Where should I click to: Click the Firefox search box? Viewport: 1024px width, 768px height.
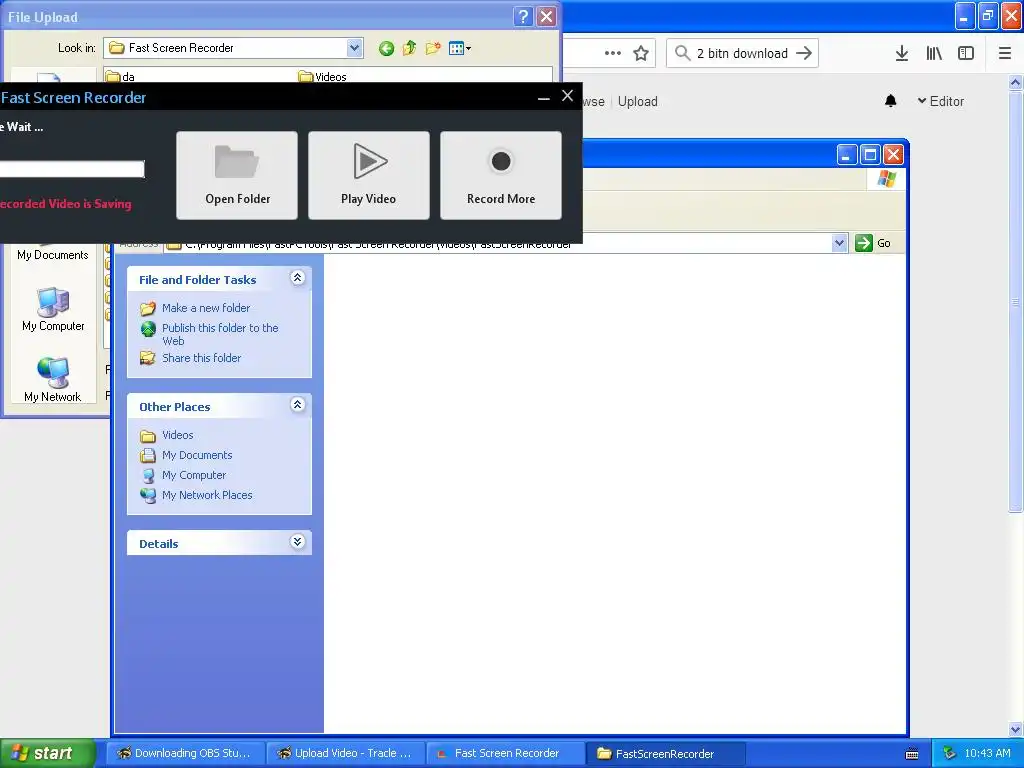tap(742, 54)
